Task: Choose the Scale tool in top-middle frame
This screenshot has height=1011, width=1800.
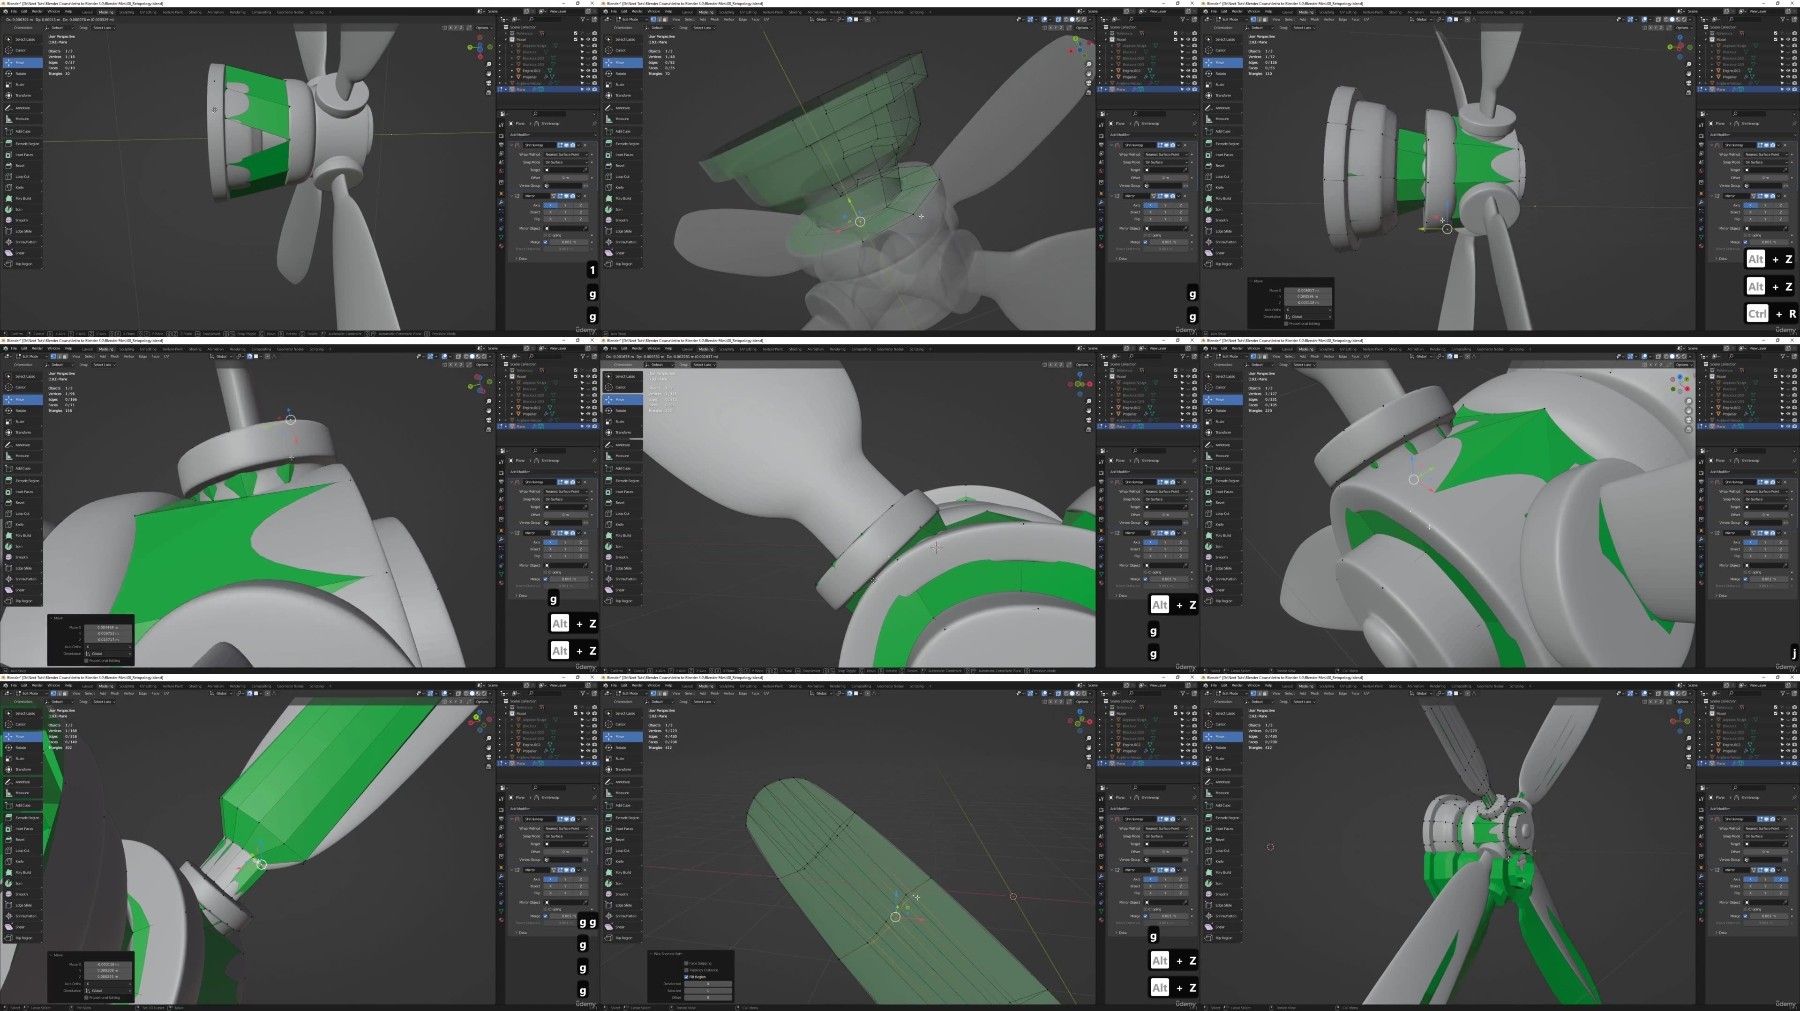Action: click(x=623, y=84)
